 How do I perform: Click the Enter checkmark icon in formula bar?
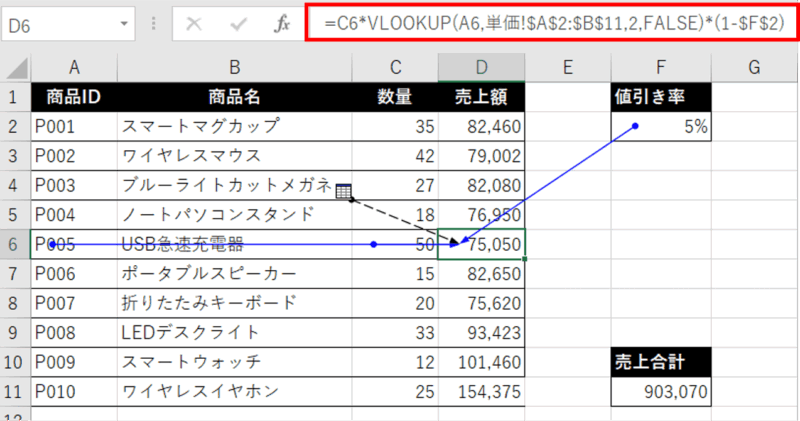pos(239,24)
